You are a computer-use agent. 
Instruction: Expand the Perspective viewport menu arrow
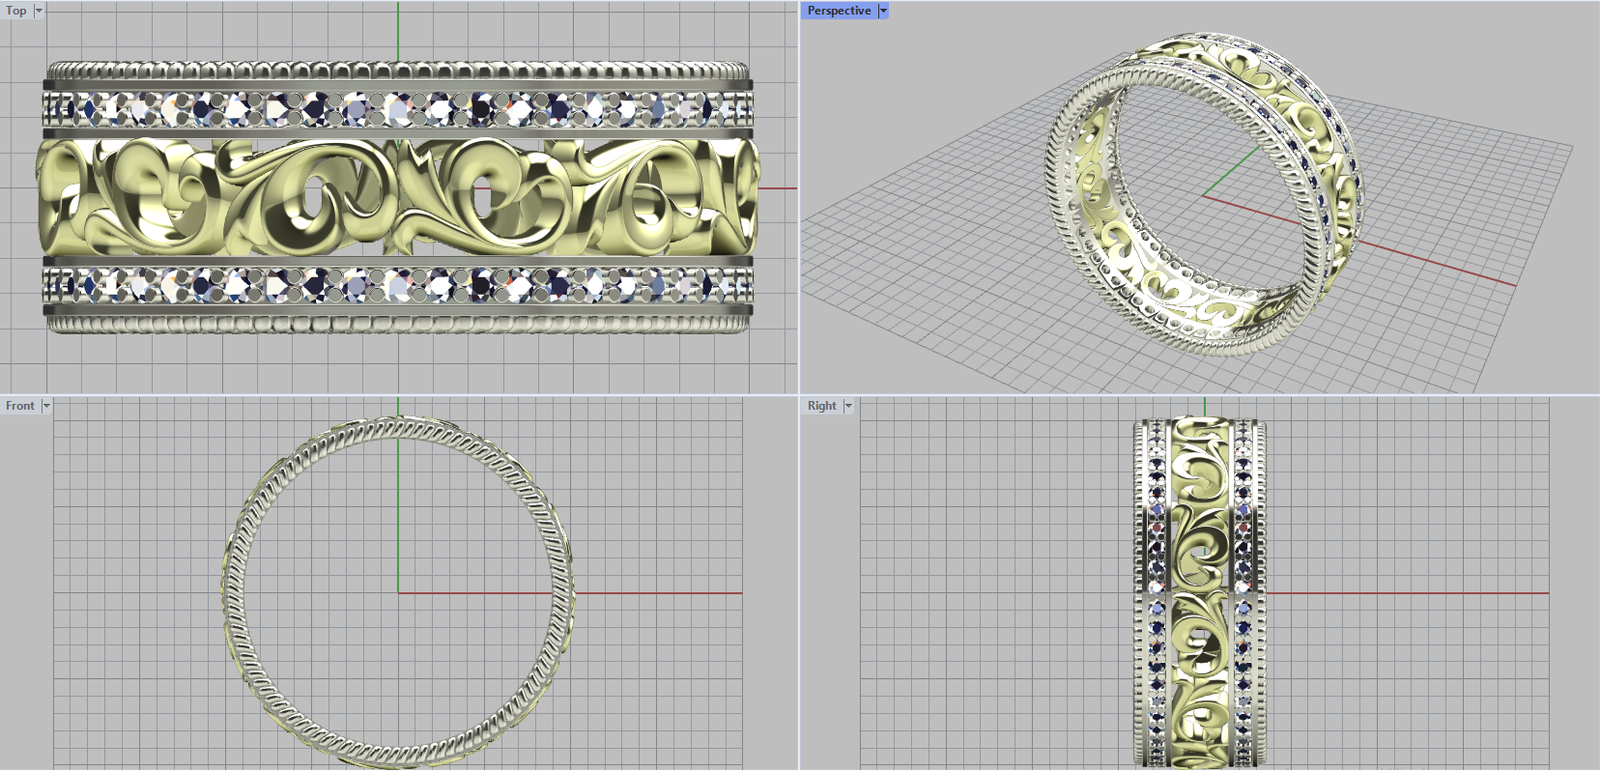883,11
